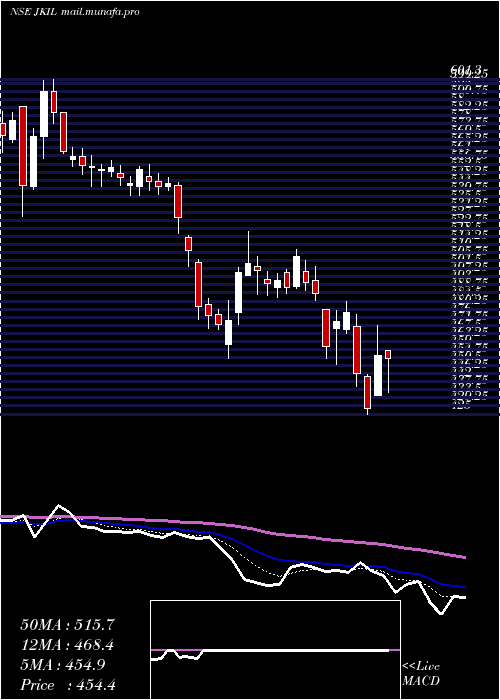The image size is (500, 700).
Task: Click the tallest white candlestick near chart top
Action: (44, 114)
